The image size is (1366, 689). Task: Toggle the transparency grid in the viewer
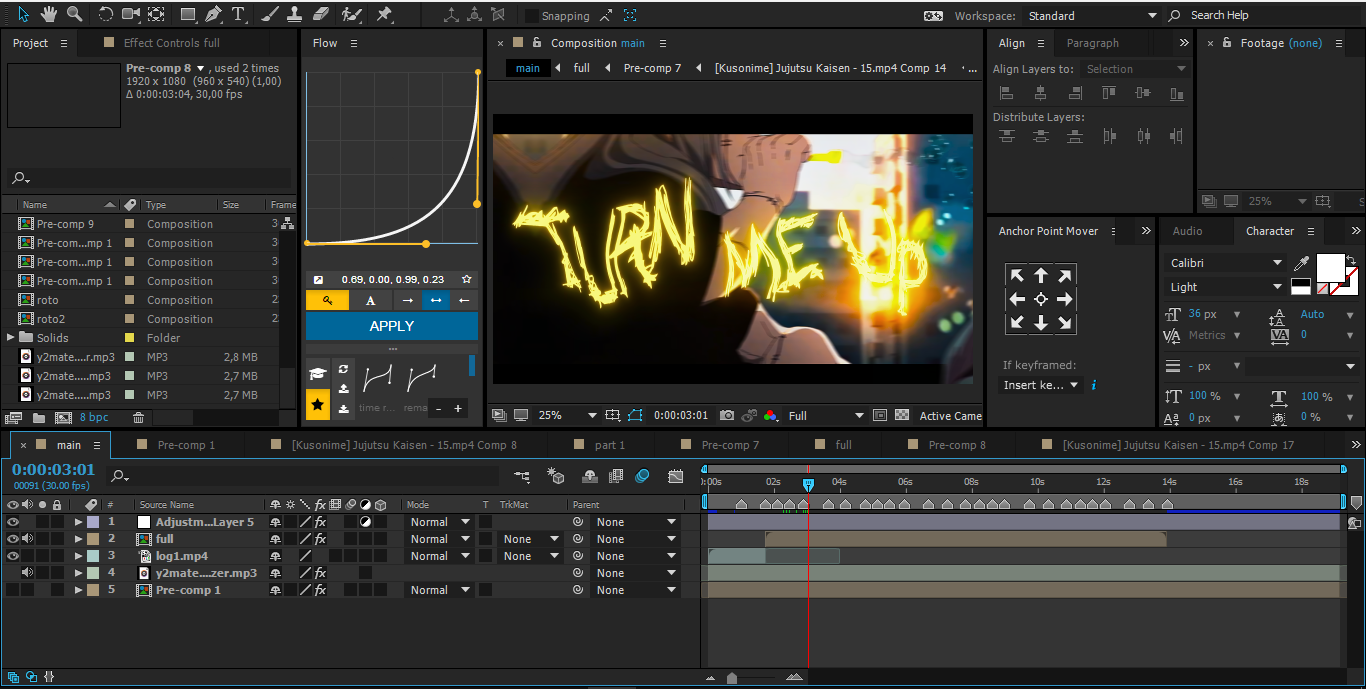coord(902,415)
